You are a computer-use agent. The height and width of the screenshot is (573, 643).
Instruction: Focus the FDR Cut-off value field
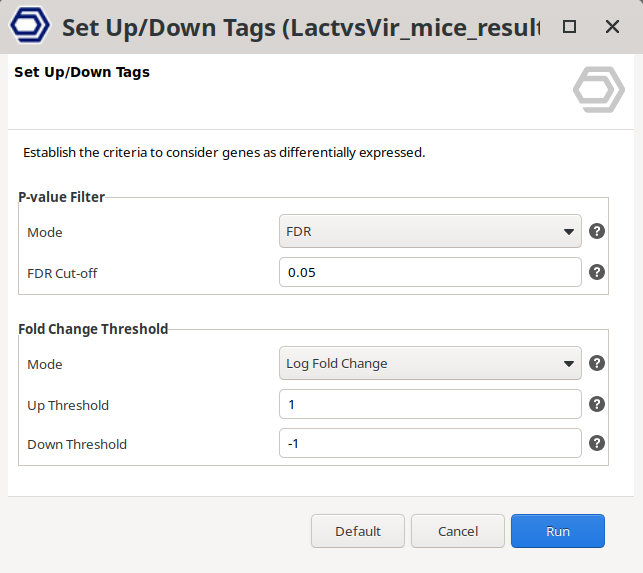(430, 272)
